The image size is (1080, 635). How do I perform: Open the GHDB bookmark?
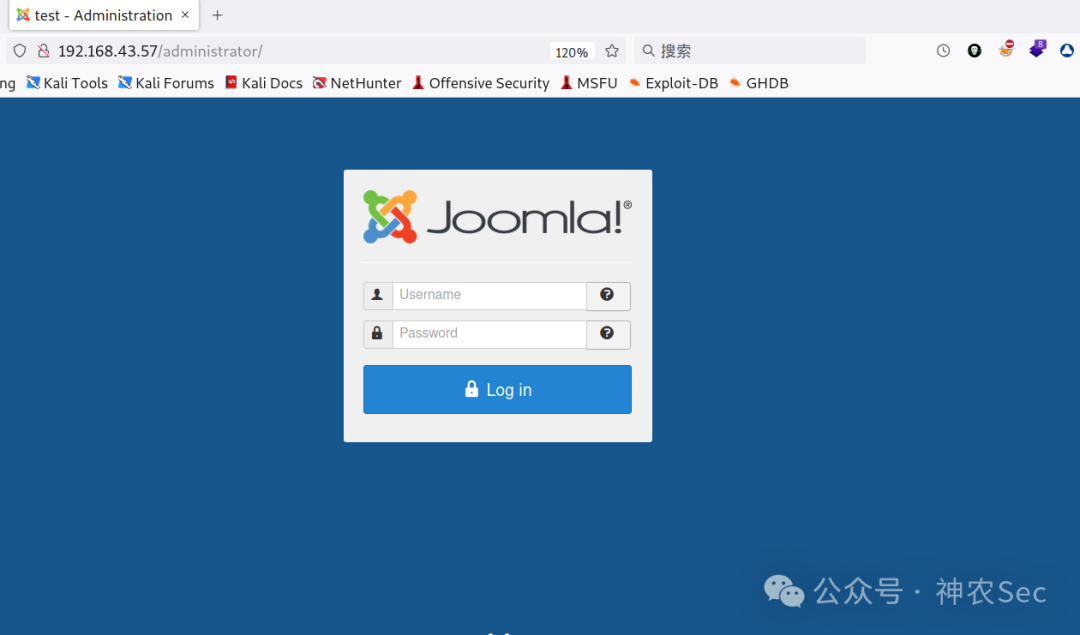758,83
